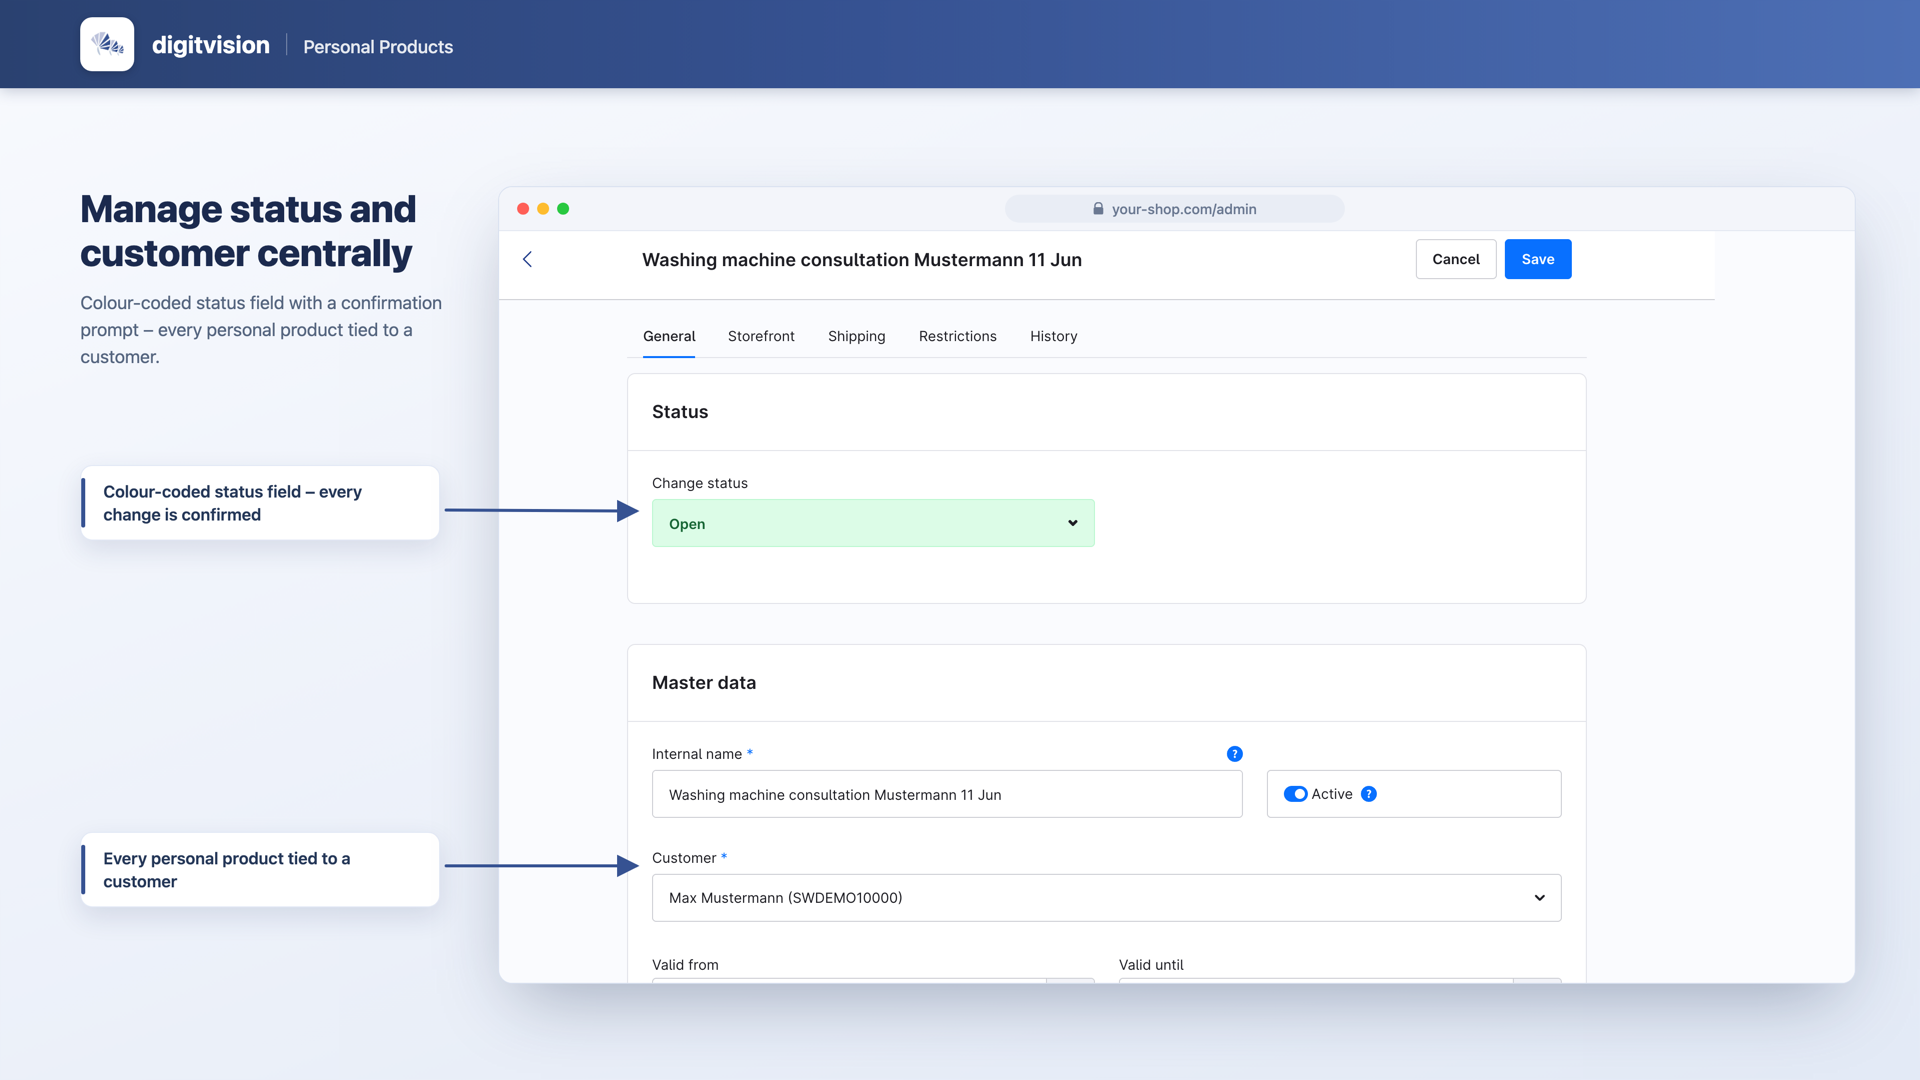The height and width of the screenshot is (1080, 1920).
Task: View the History tab
Action: [x=1053, y=336]
